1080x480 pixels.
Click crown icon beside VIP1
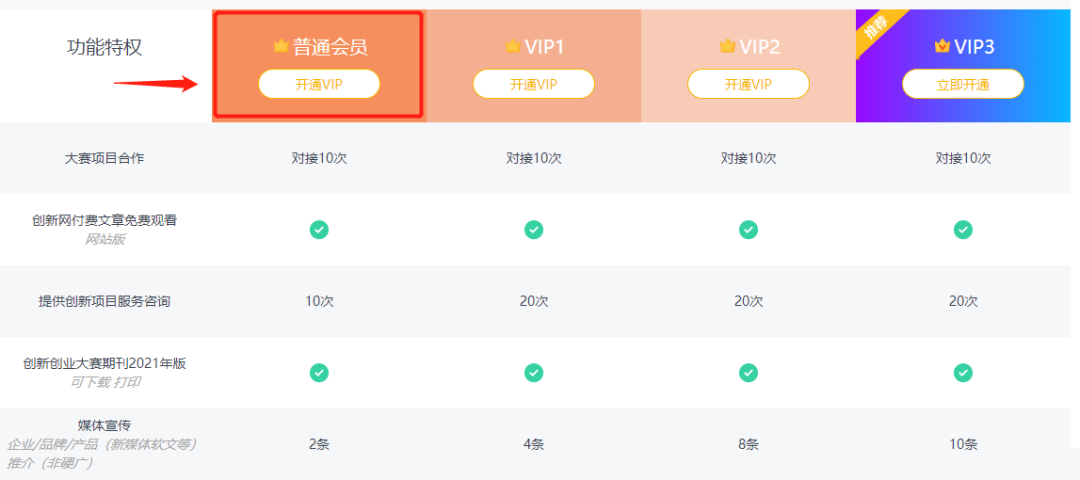pos(512,46)
